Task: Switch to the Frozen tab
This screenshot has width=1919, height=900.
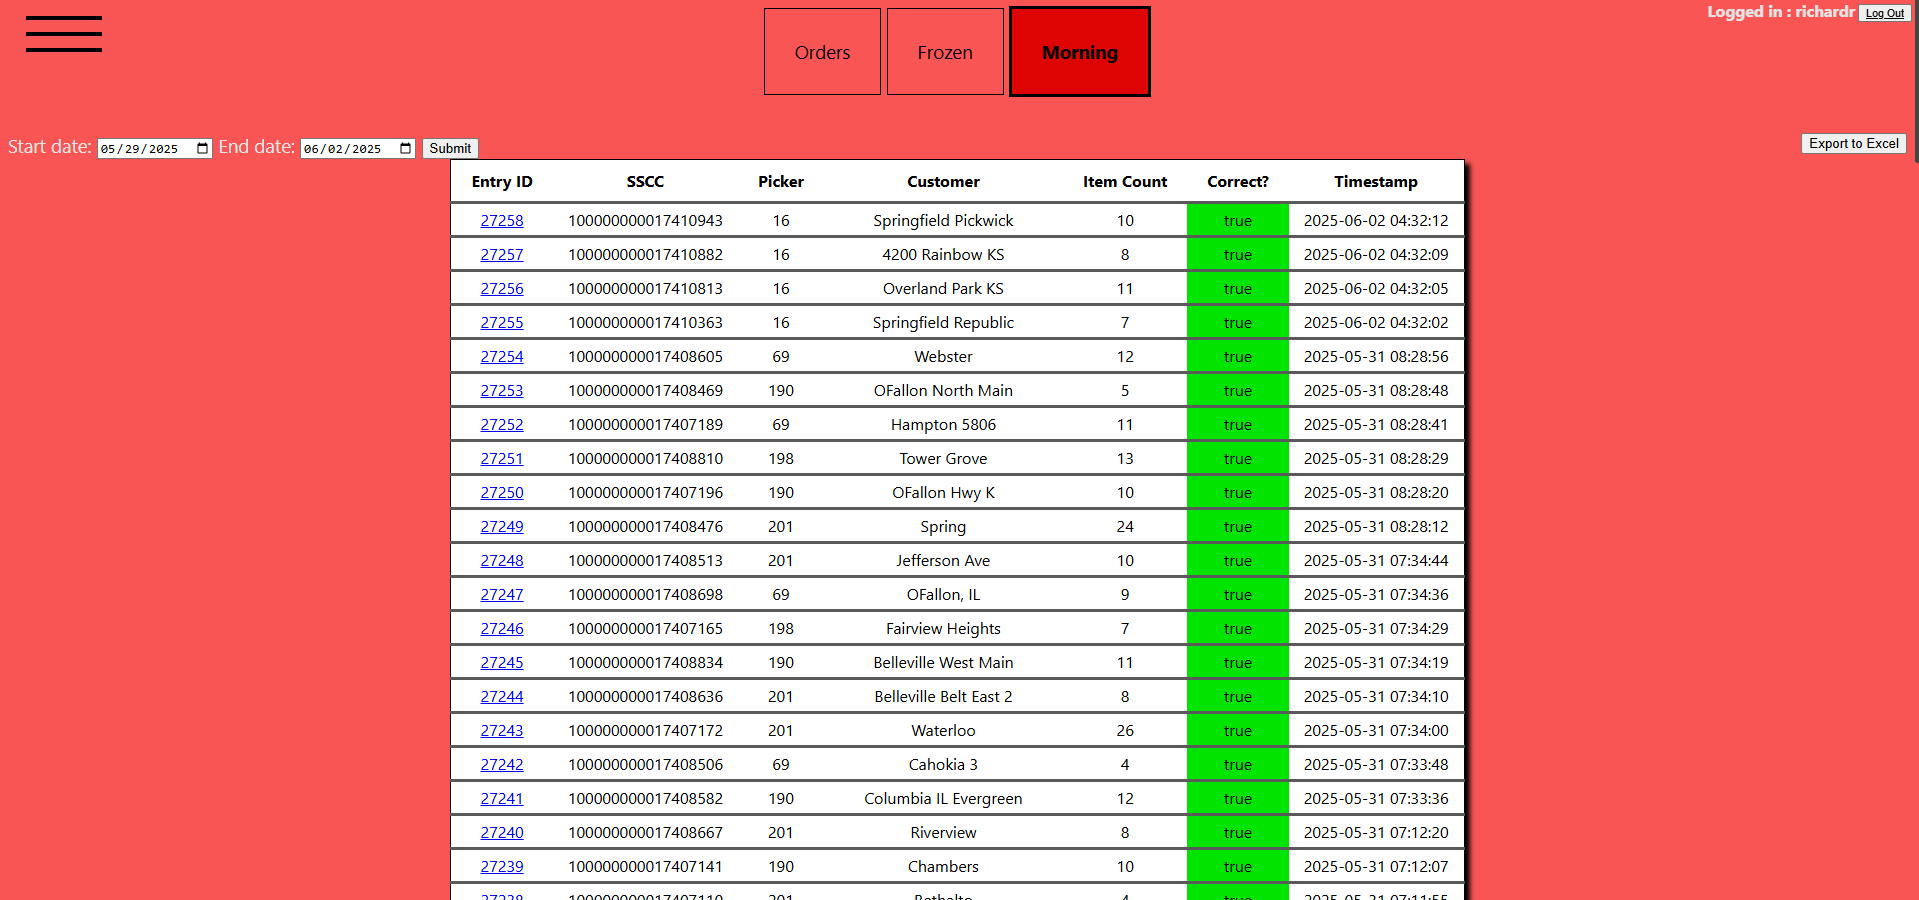Action: (x=945, y=52)
